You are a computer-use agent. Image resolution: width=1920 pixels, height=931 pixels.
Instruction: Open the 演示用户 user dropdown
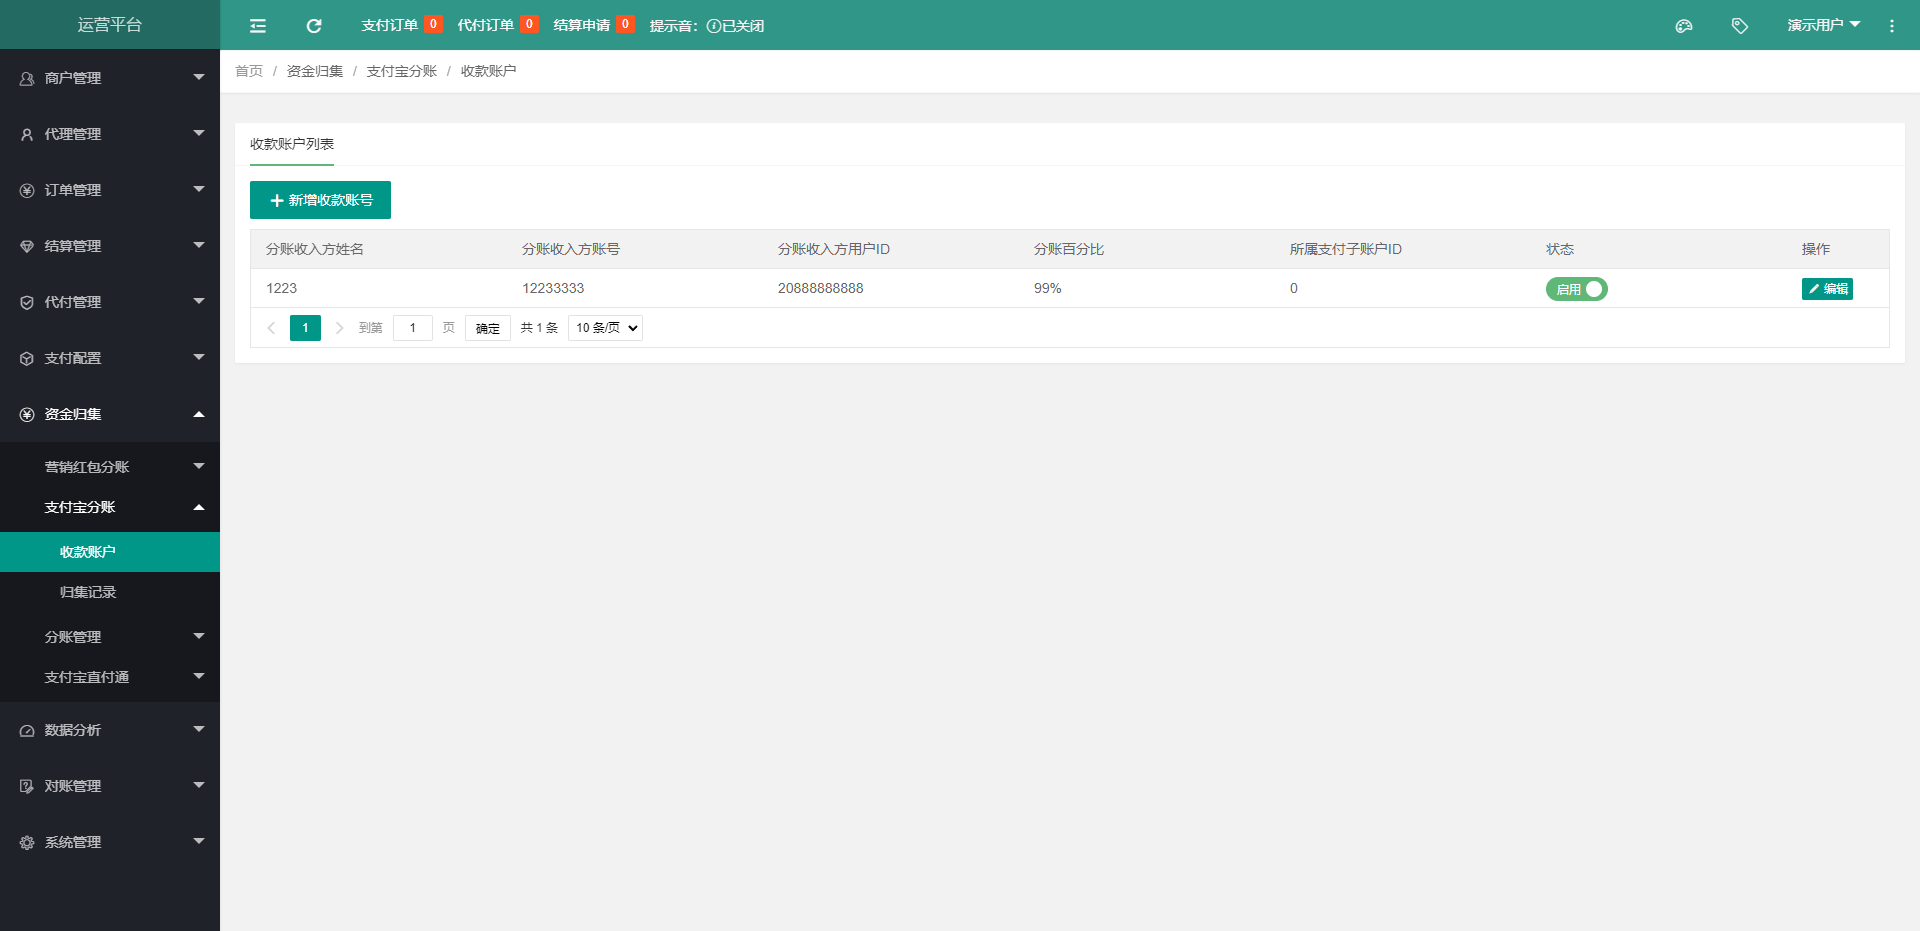click(x=1822, y=25)
